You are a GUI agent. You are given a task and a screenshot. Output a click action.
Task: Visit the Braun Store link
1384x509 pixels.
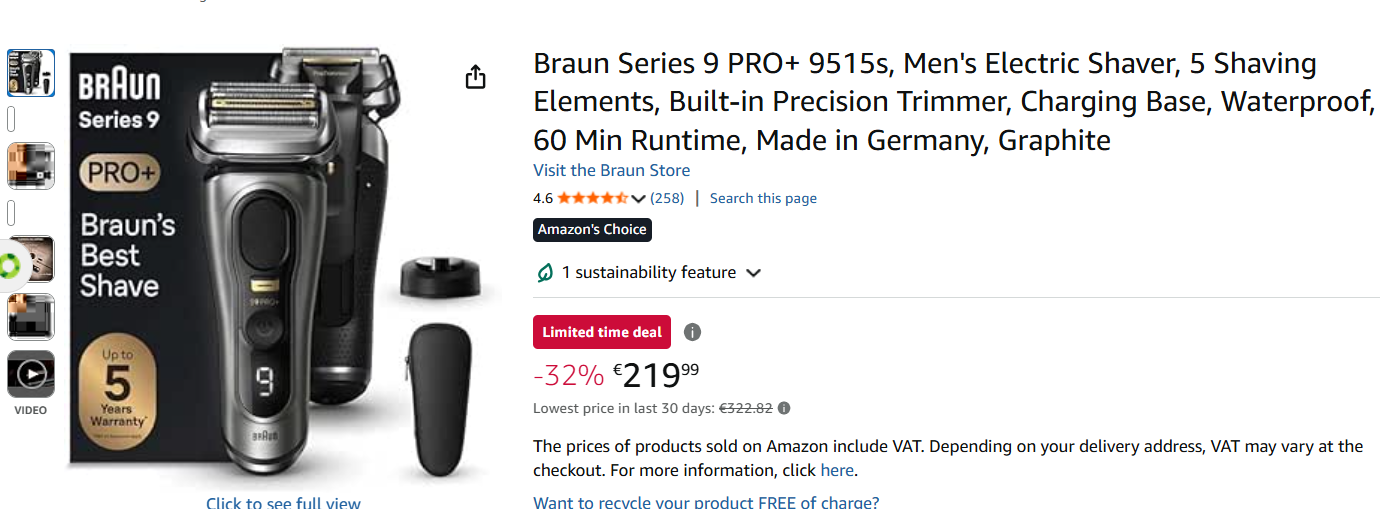pyautogui.click(x=611, y=170)
